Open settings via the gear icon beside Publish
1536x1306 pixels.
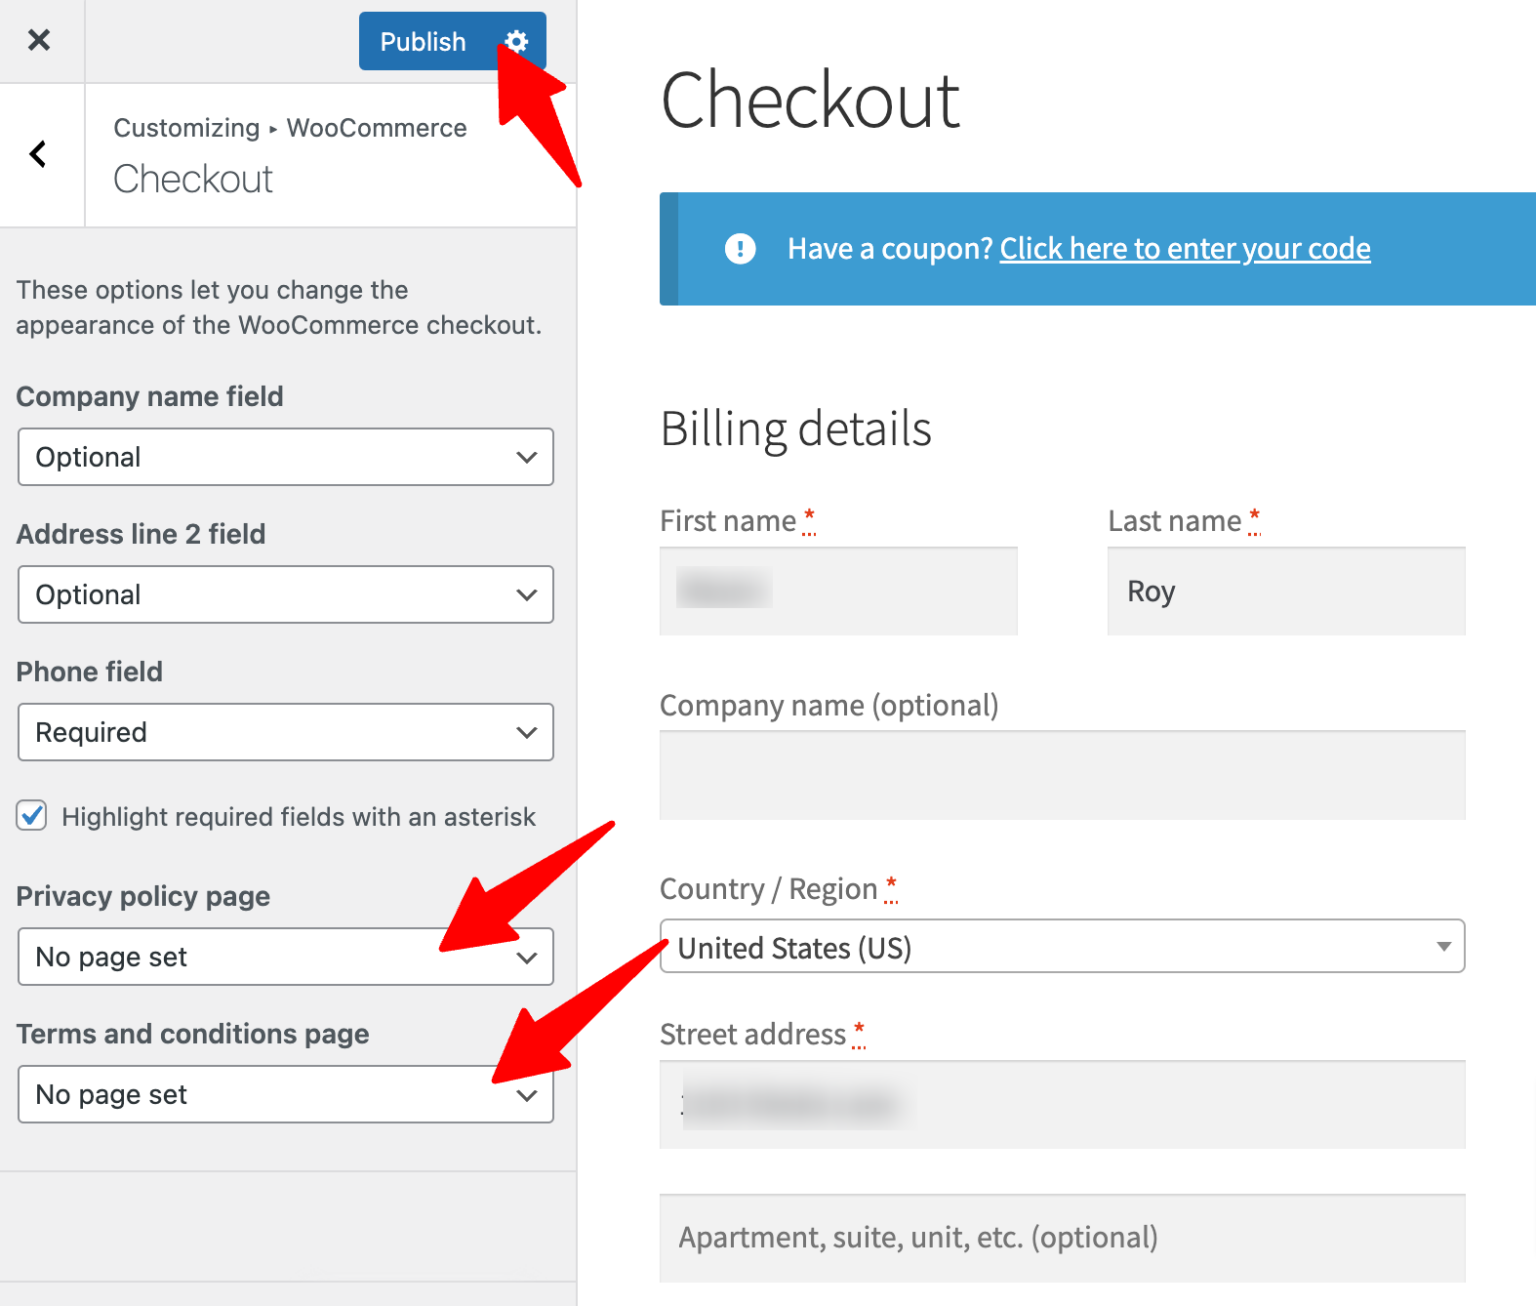coord(515,41)
